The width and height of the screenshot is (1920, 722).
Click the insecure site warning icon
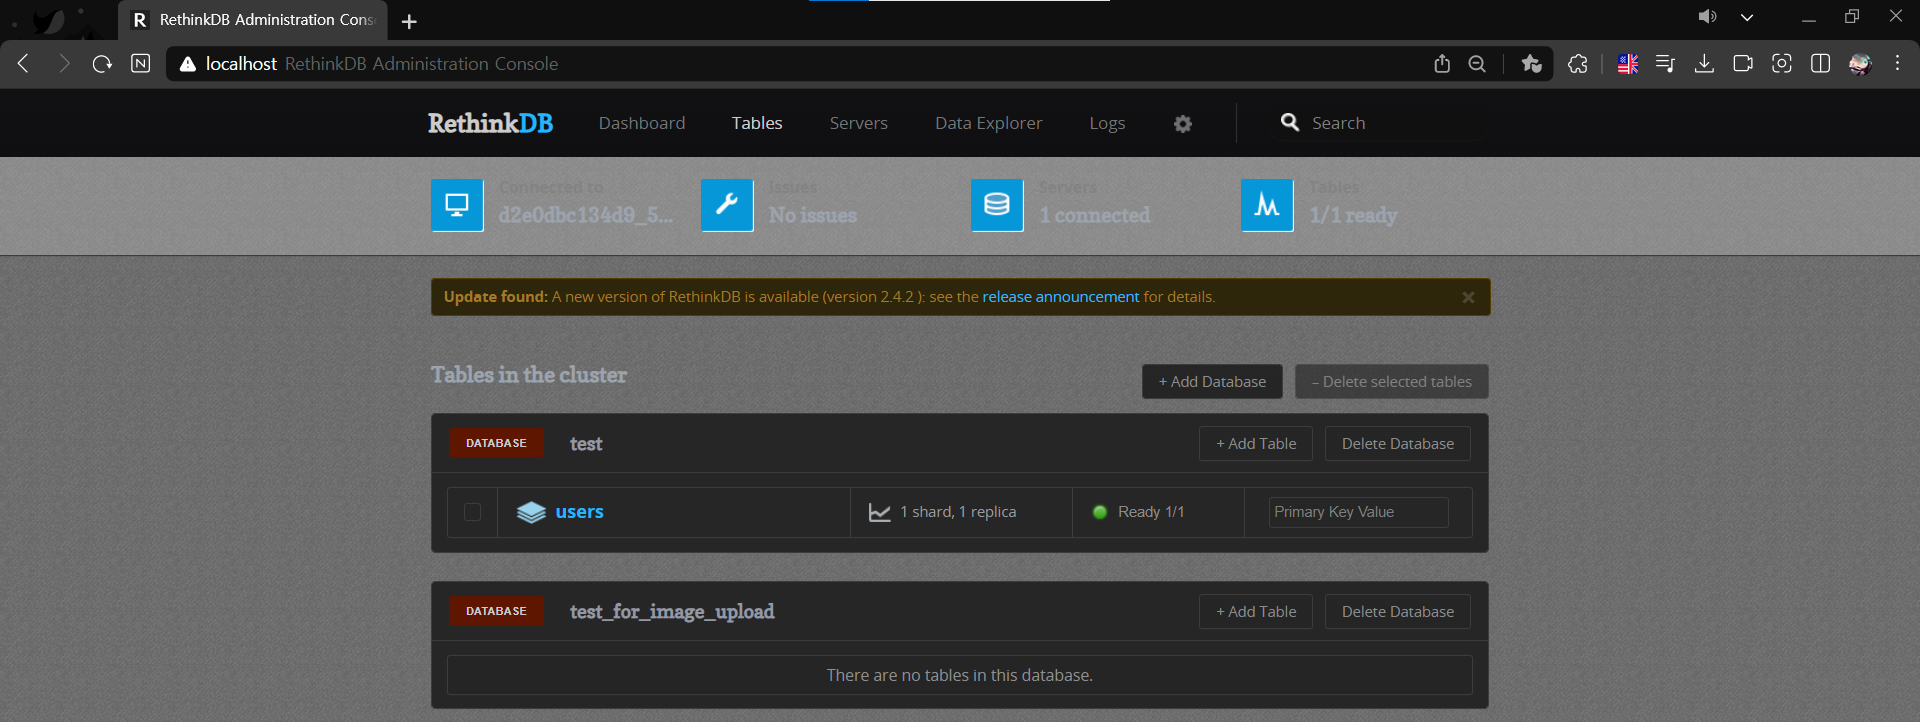coord(187,63)
